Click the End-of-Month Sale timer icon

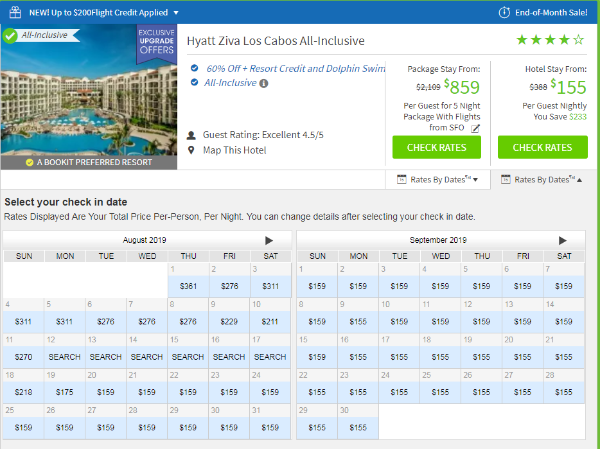(x=504, y=13)
